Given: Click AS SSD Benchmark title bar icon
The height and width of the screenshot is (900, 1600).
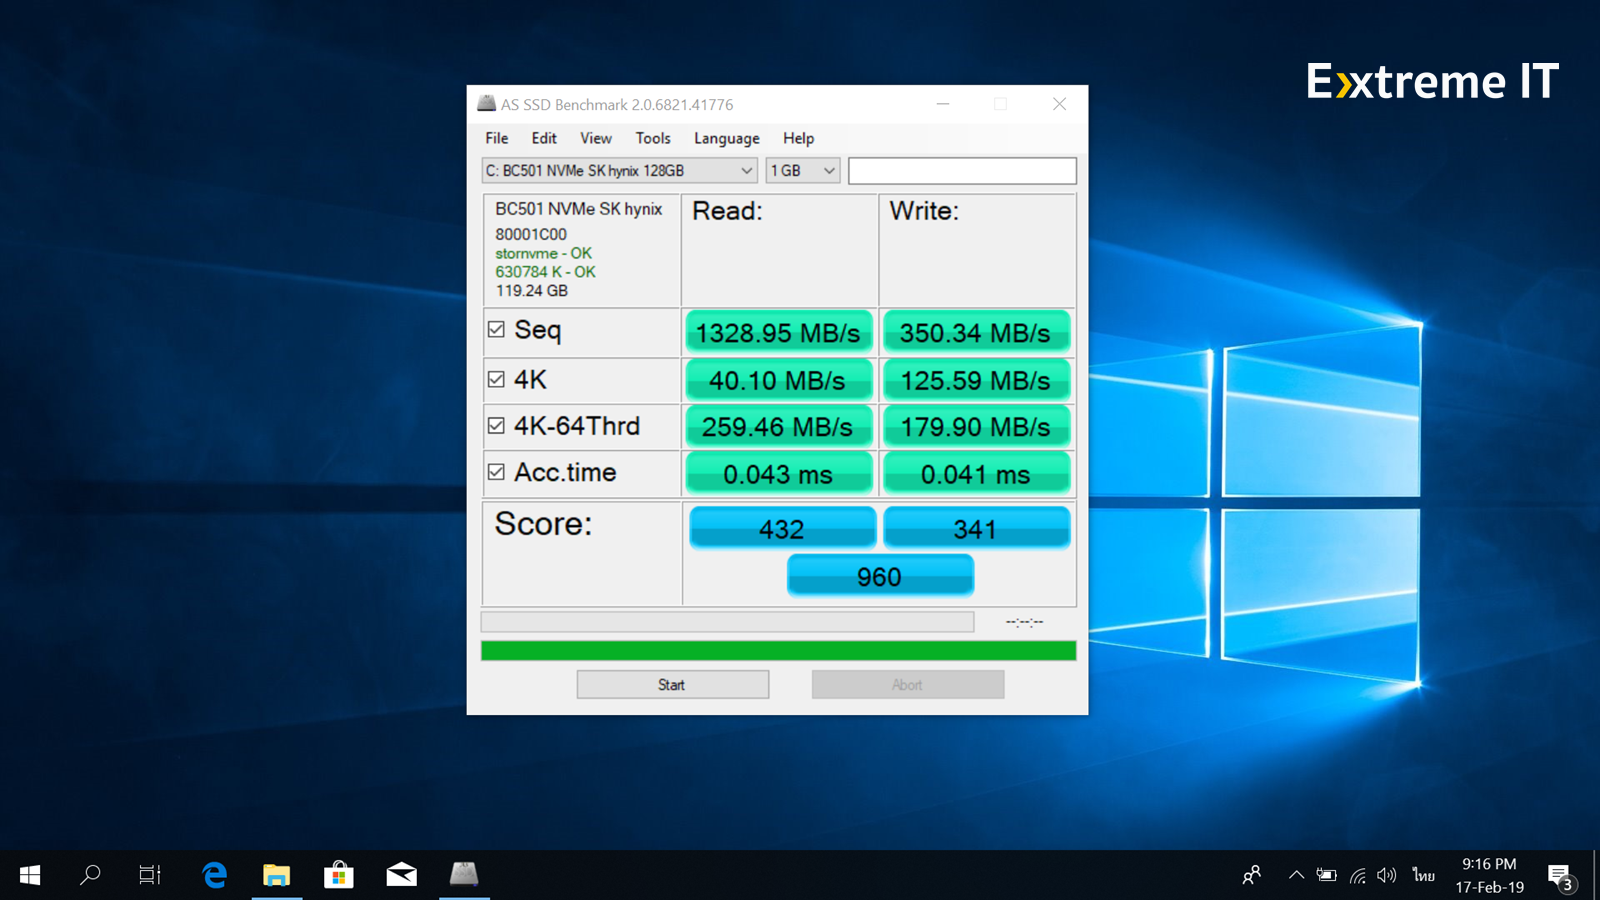Looking at the screenshot, I should click(487, 103).
